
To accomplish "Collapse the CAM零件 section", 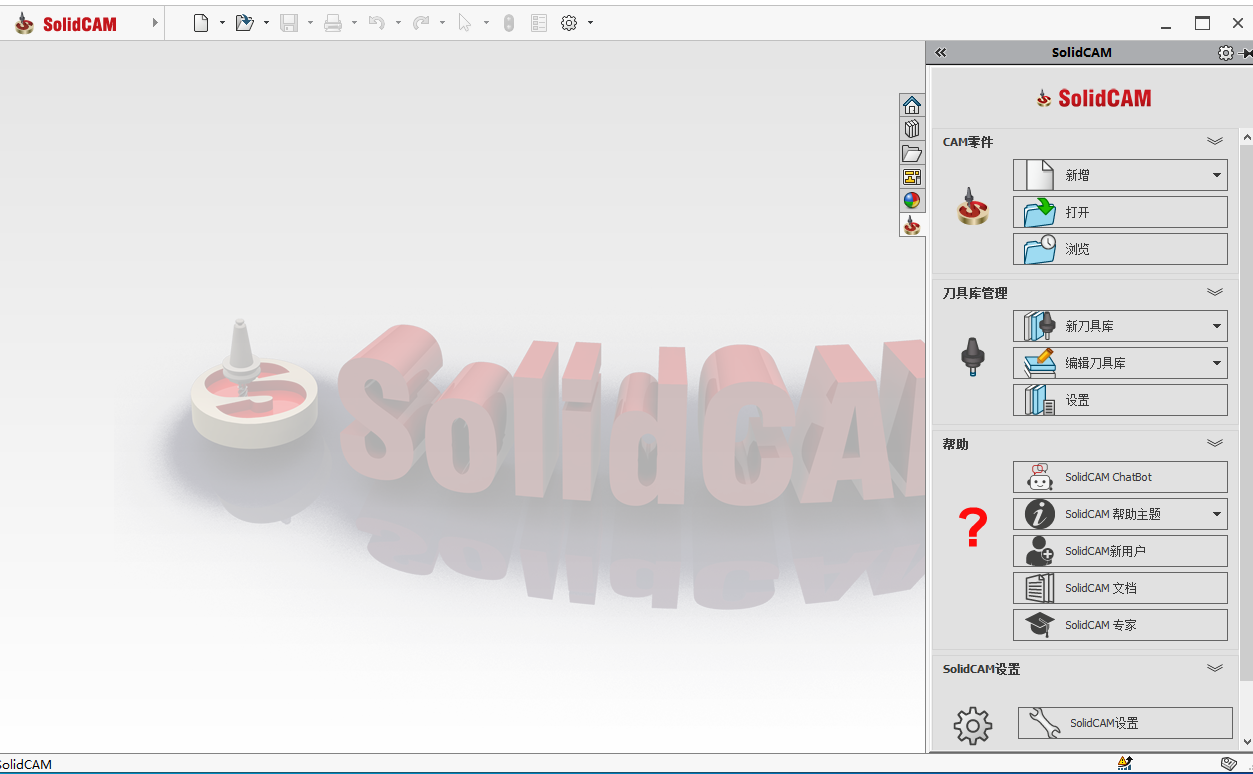I will tap(1215, 142).
